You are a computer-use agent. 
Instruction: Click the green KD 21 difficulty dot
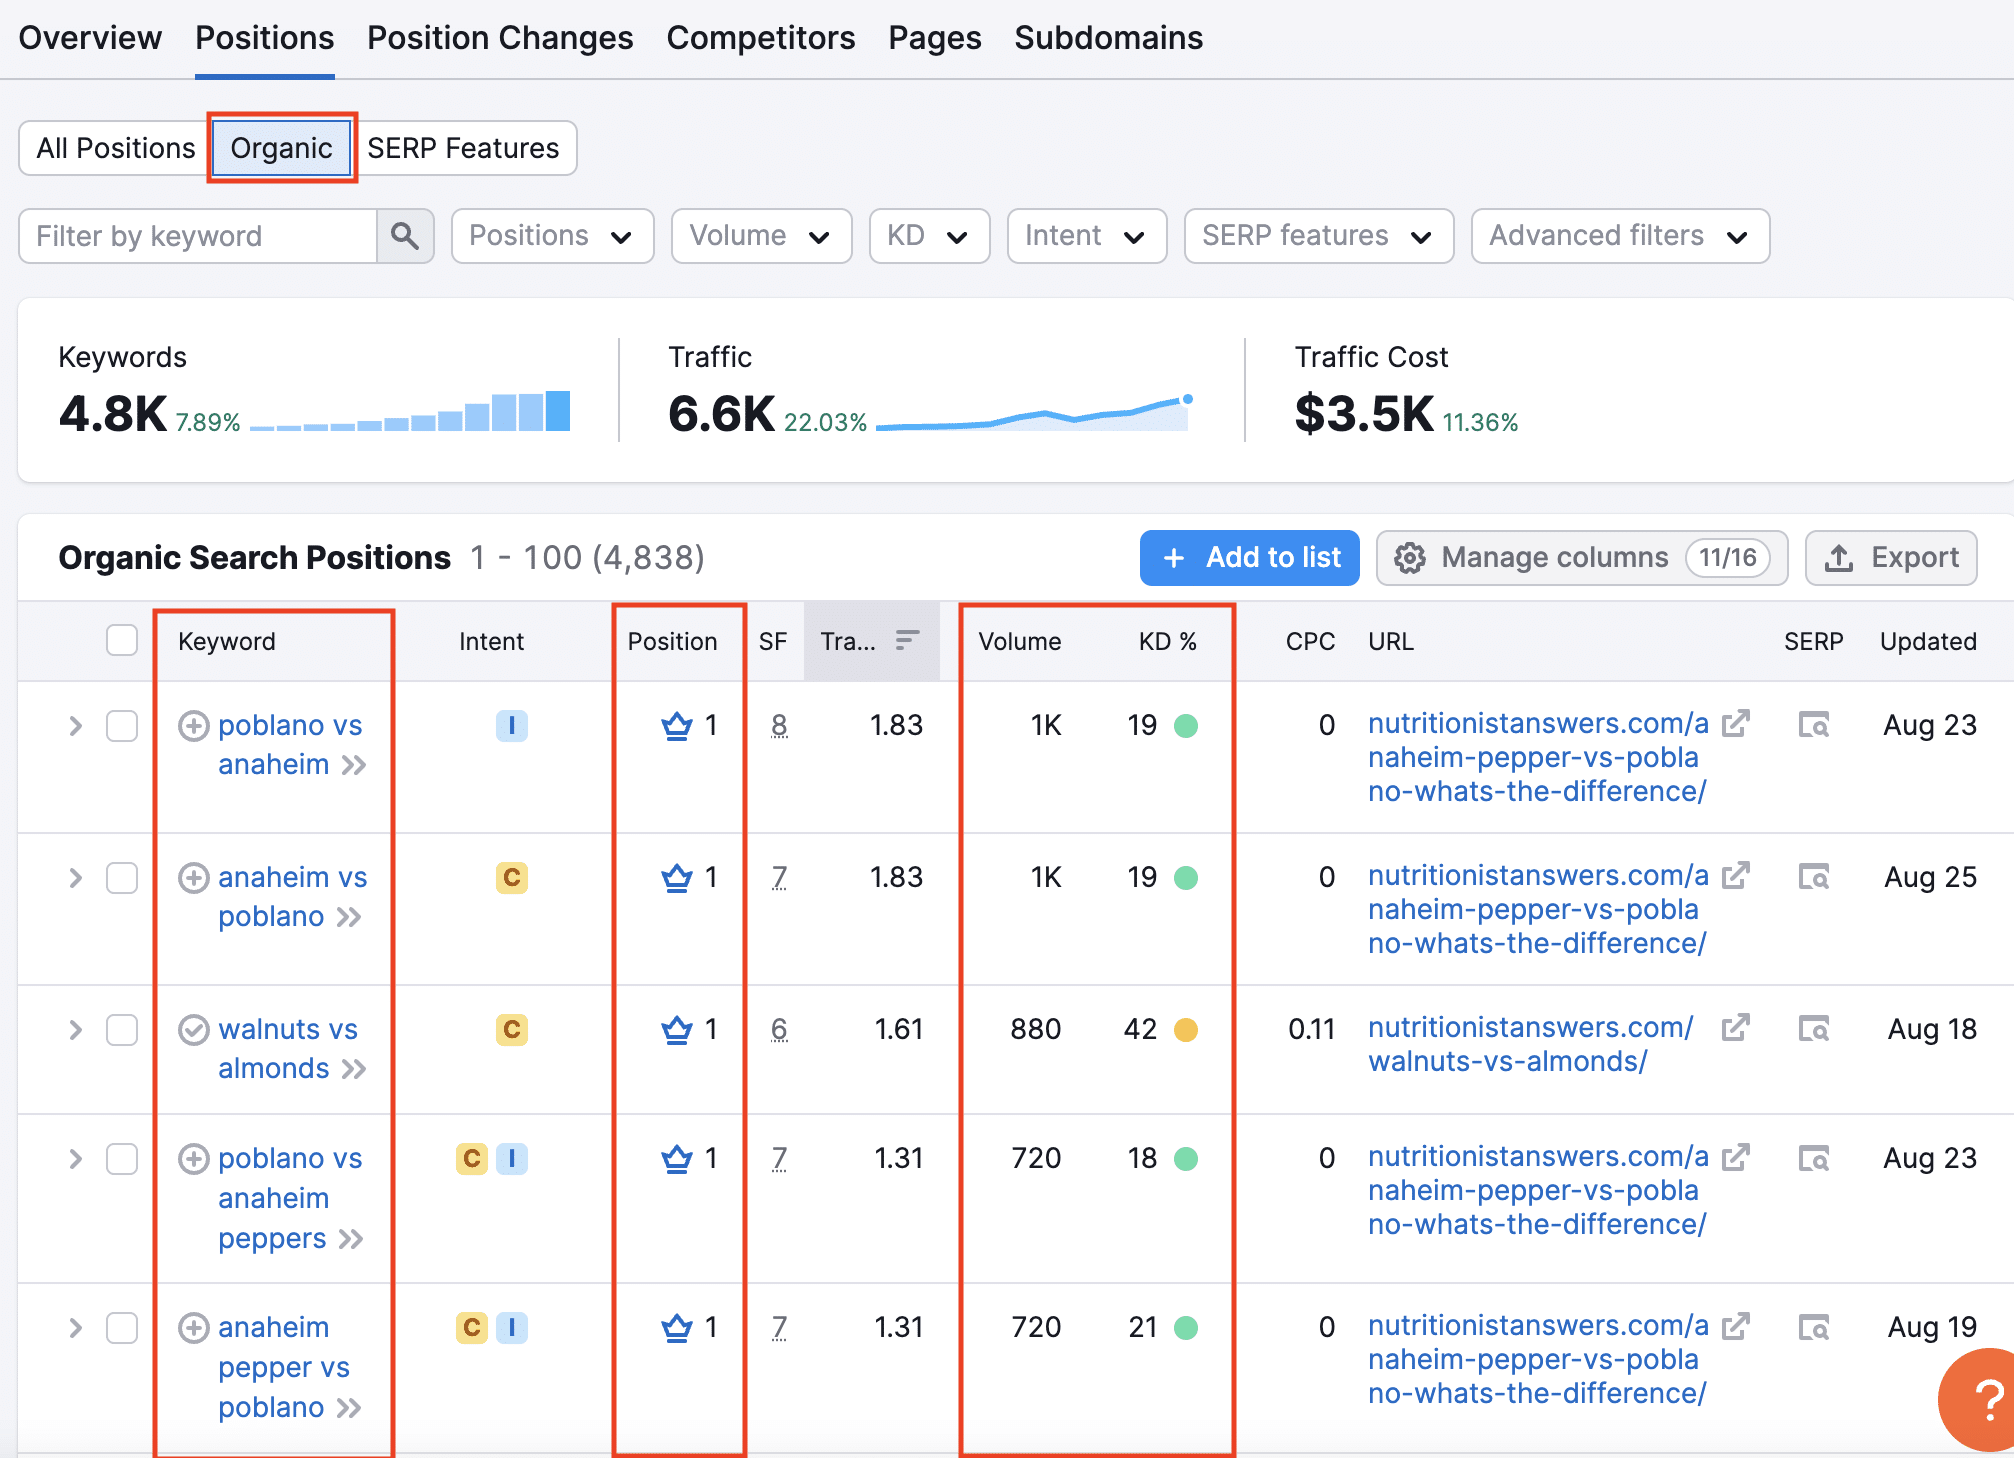(1186, 1328)
